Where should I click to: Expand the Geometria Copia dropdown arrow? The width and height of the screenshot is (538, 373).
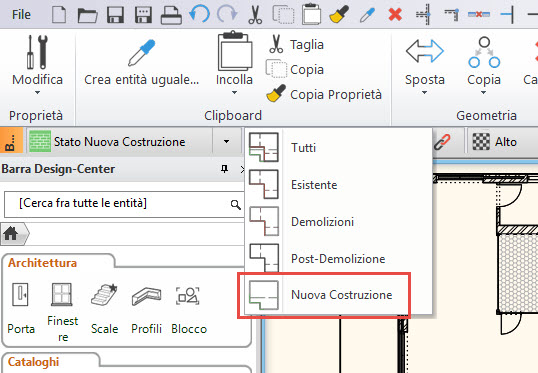(483, 92)
